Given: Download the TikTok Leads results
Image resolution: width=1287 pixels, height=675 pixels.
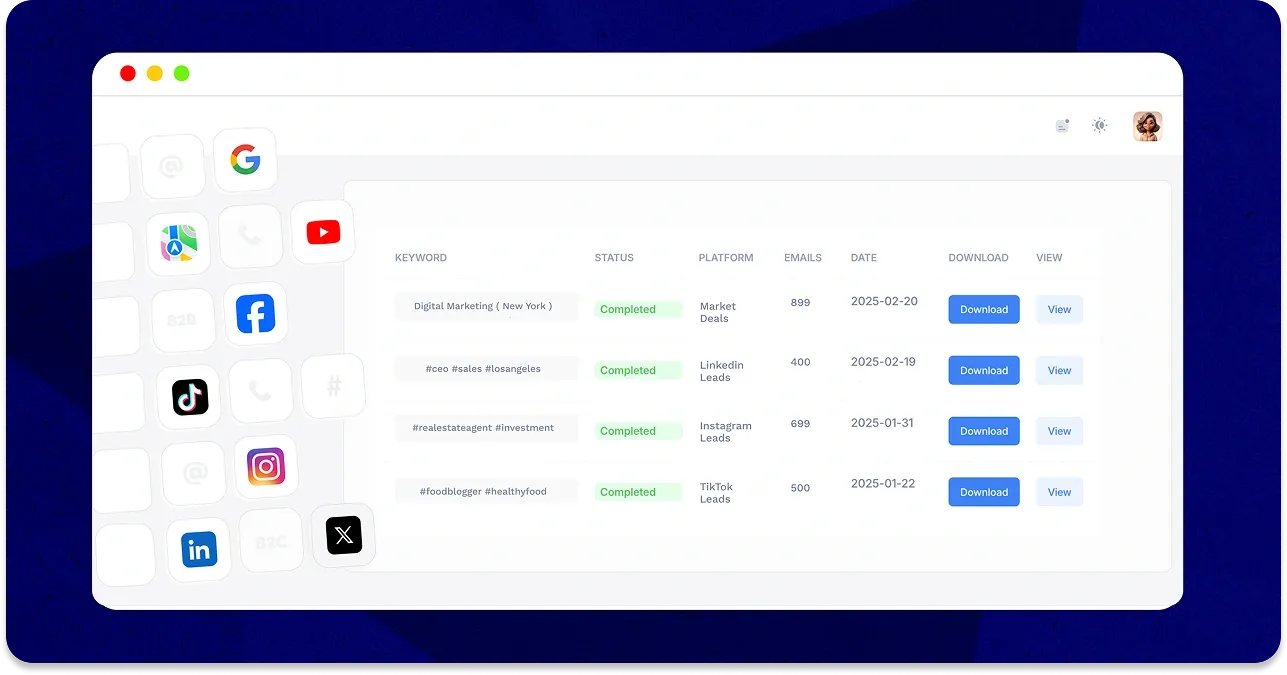Looking at the screenshot, I should [984, 492].
